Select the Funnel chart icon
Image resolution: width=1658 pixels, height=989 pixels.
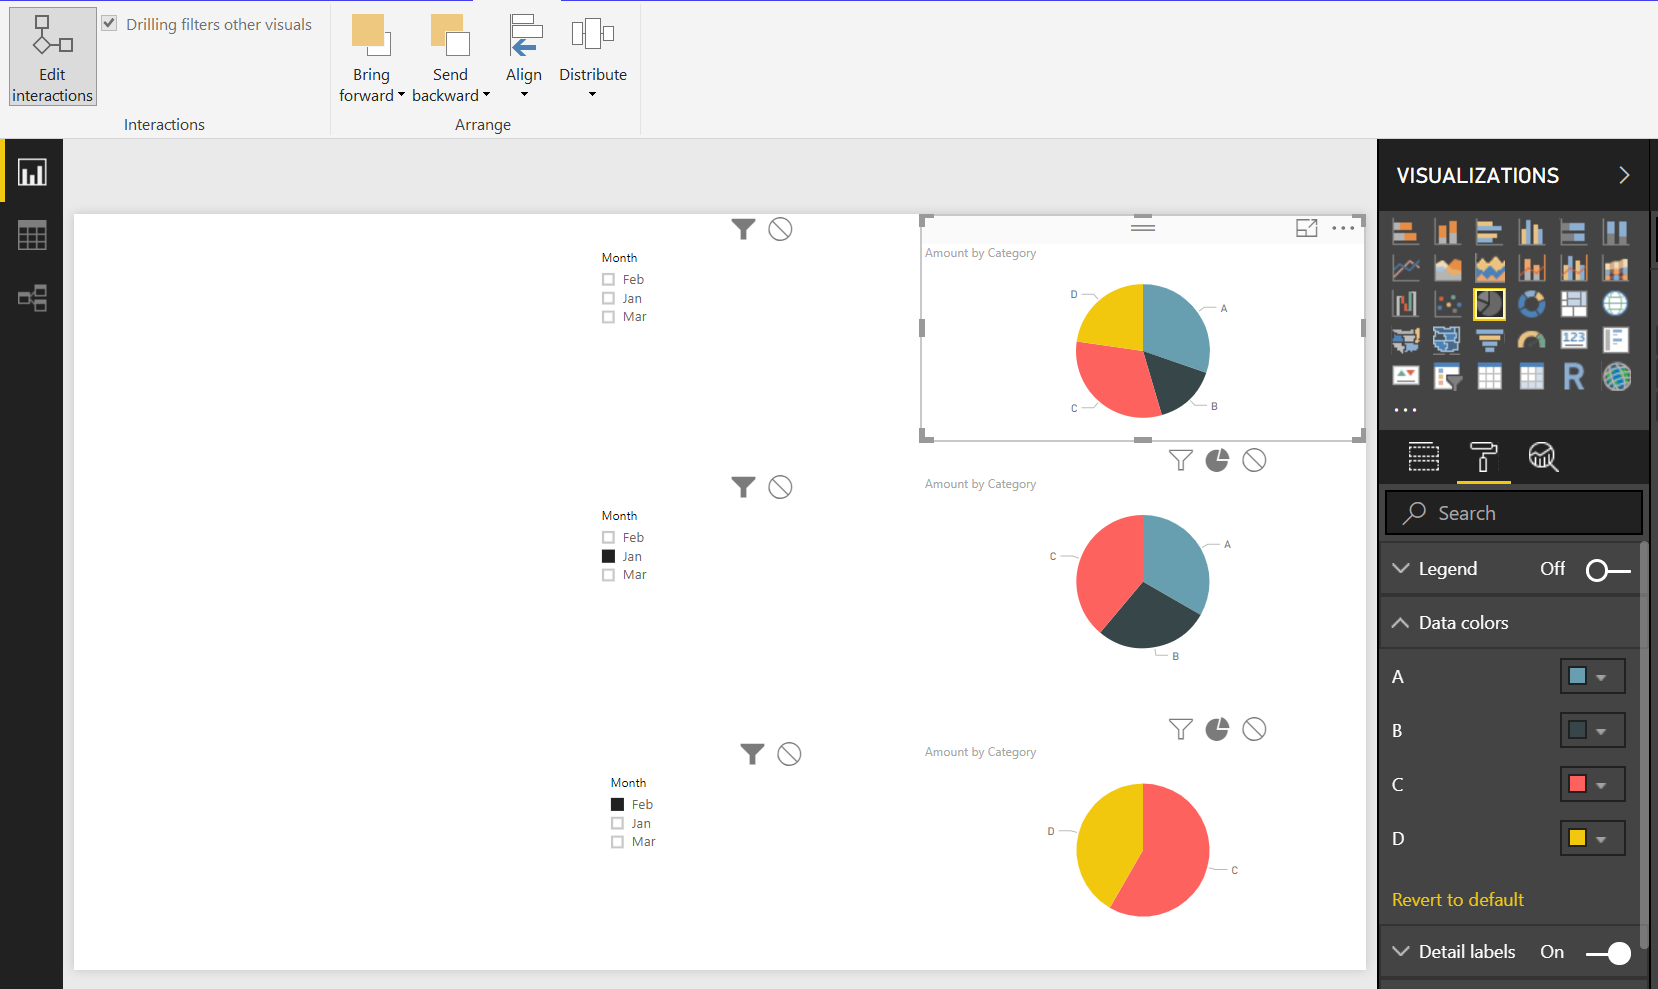[x=1489, y=340]
